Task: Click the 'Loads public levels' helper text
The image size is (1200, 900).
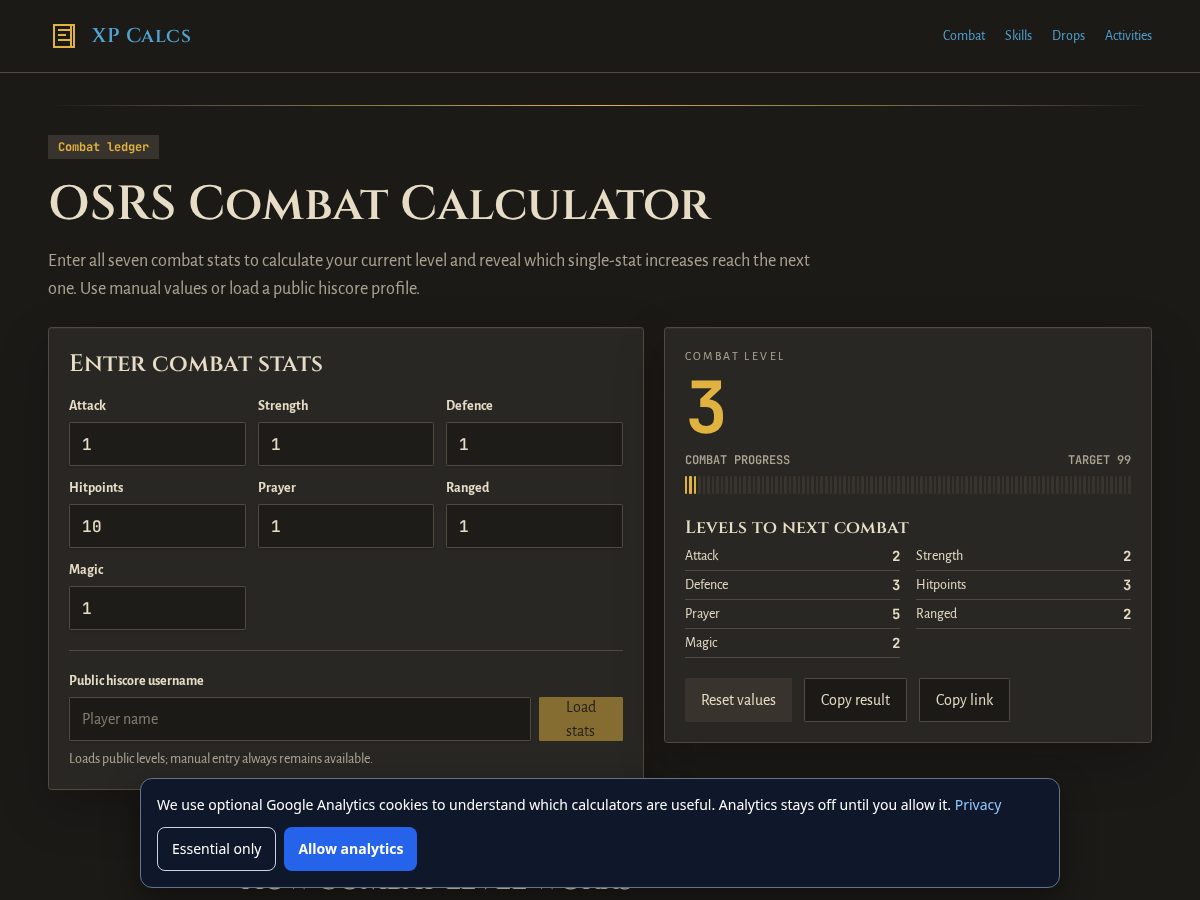Action: coord(221,759)
